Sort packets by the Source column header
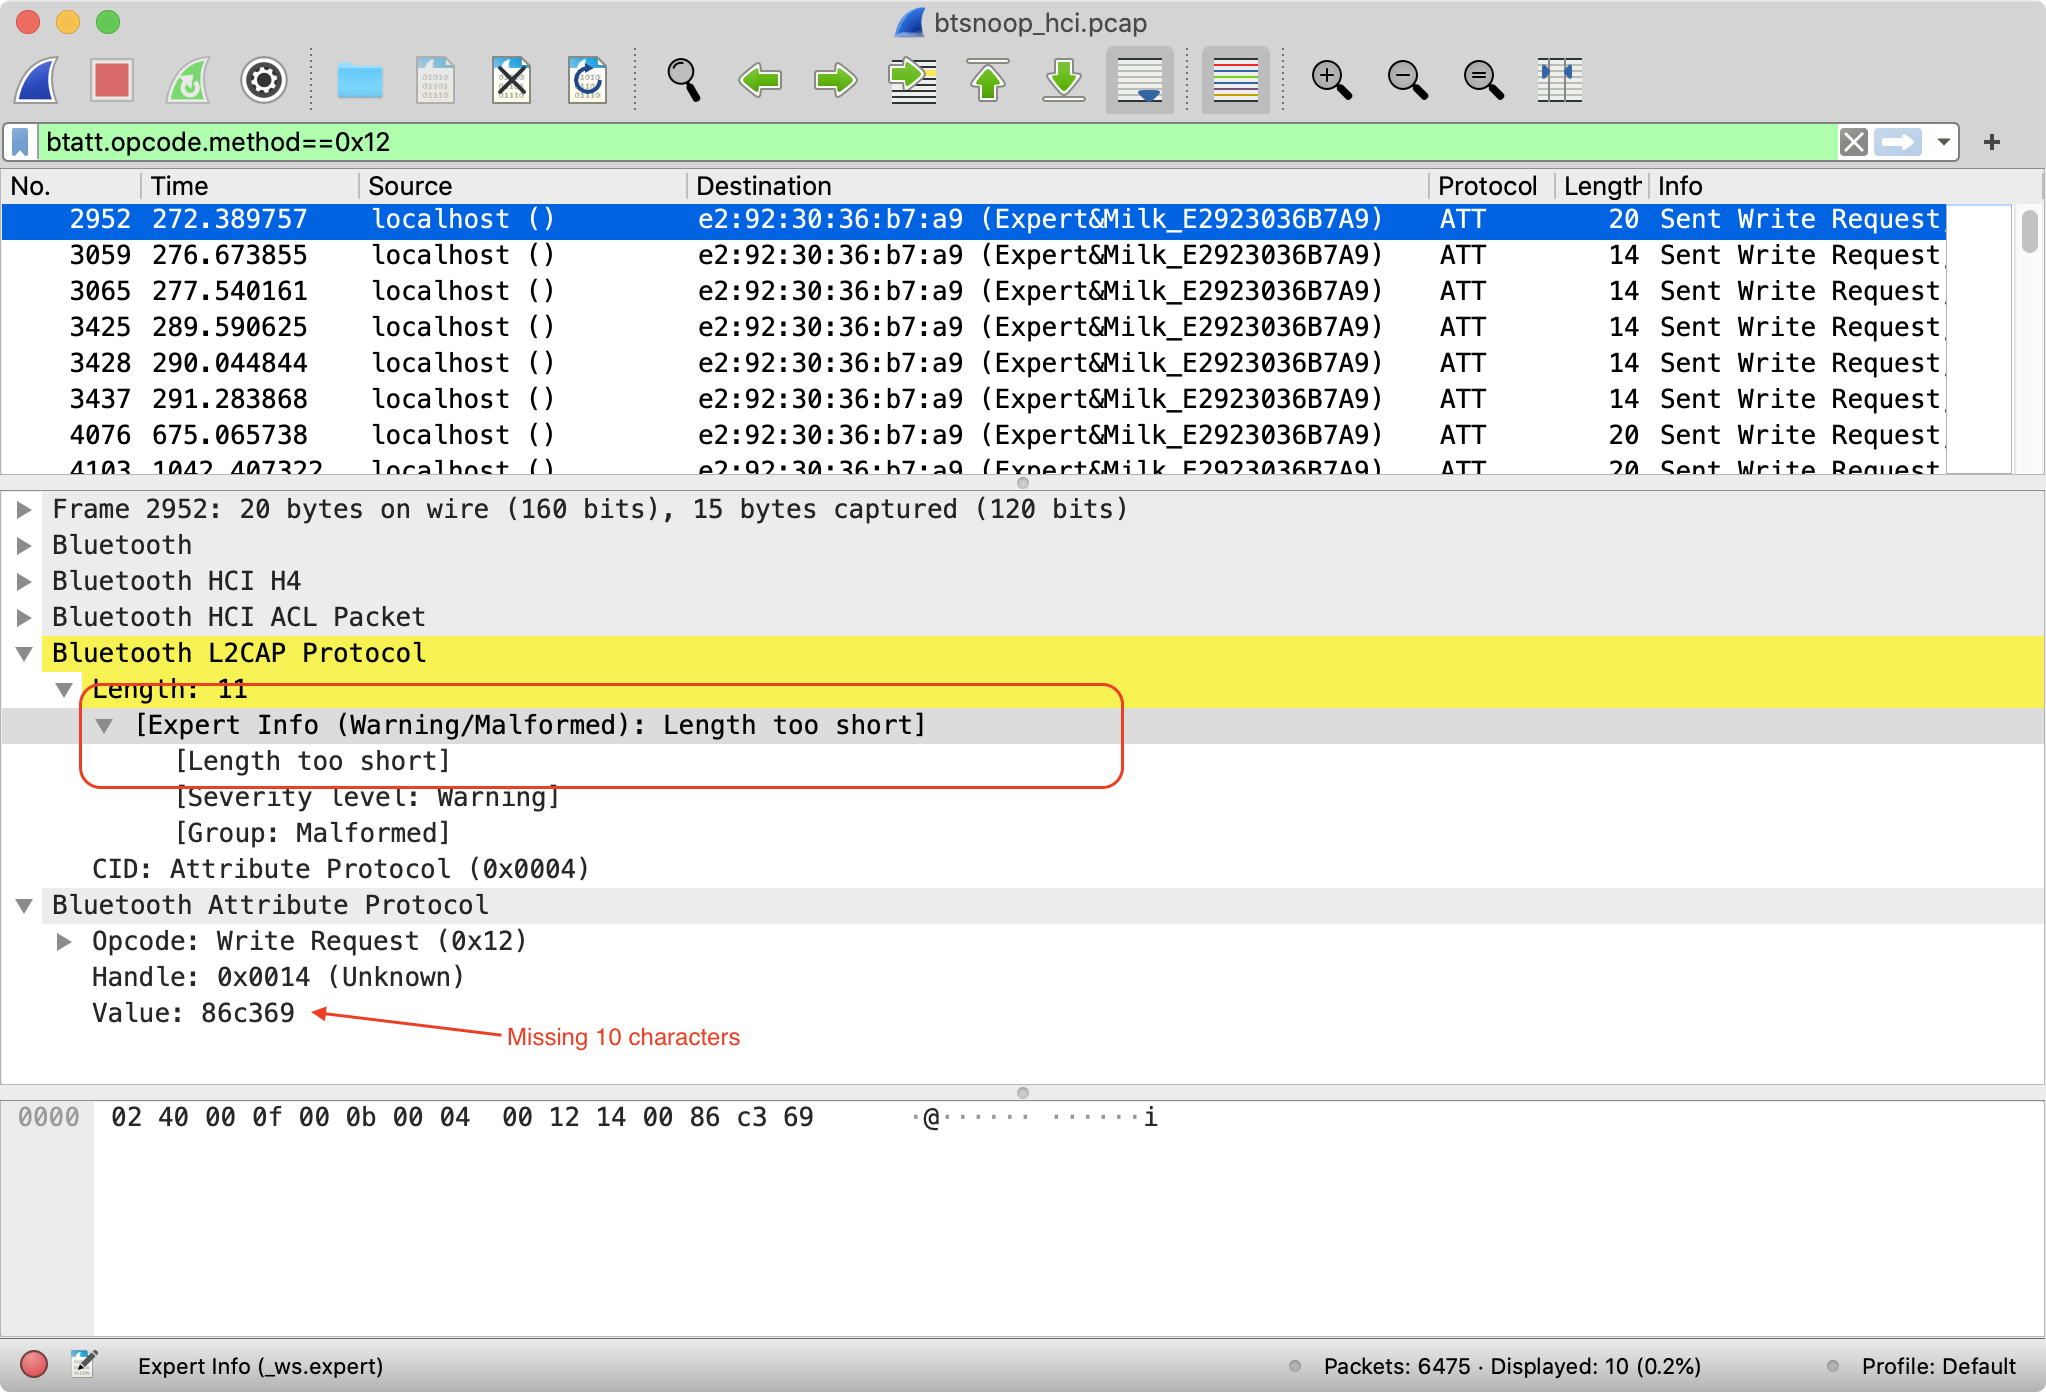 524,186
